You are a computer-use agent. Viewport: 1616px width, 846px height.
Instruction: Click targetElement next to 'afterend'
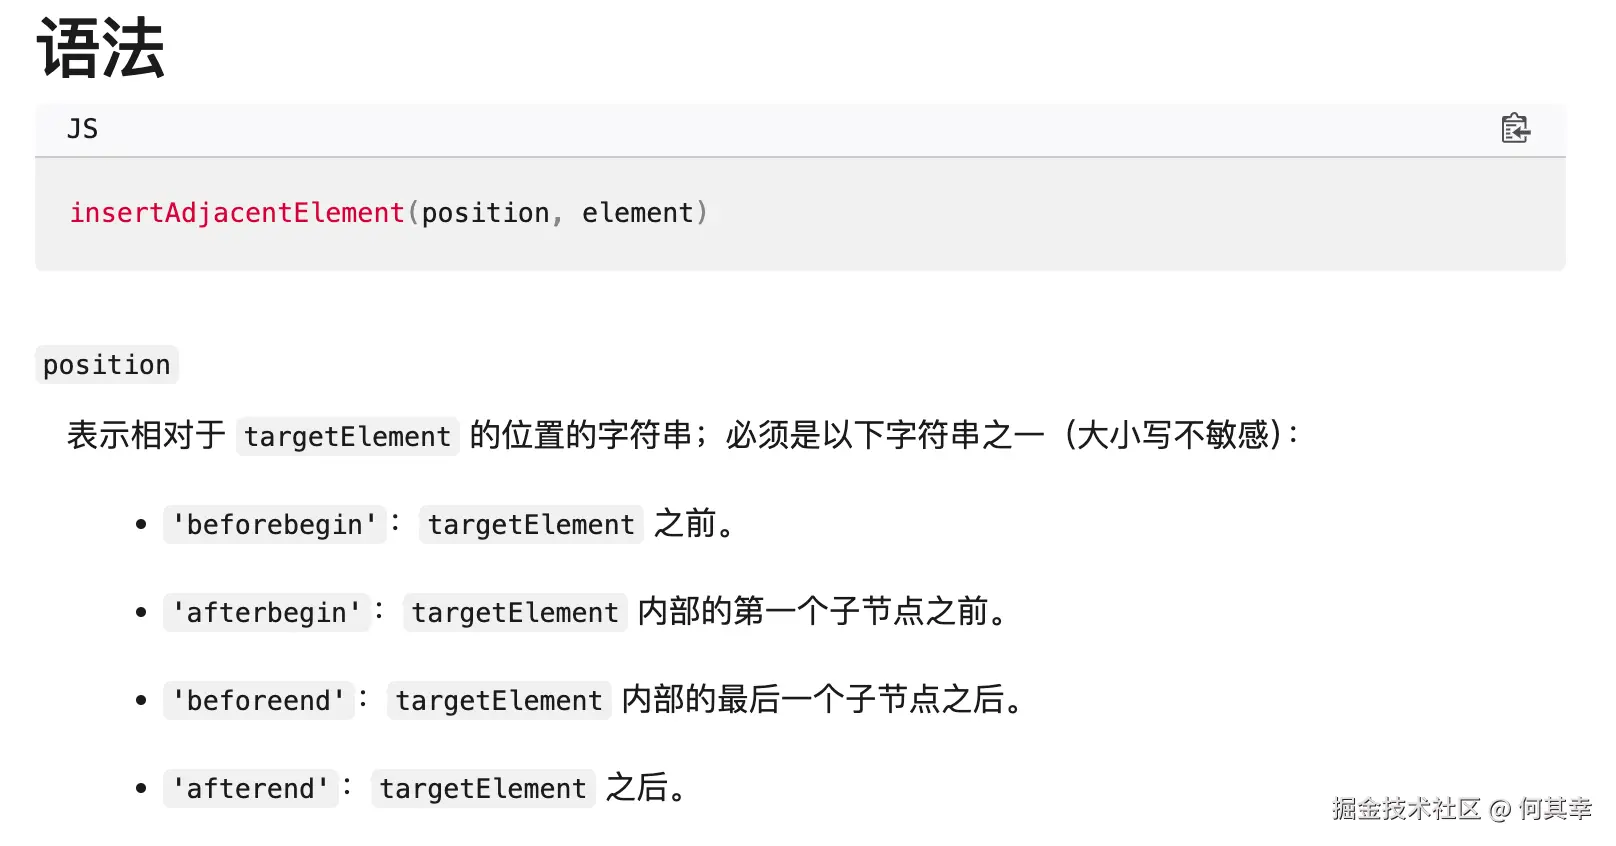tap(483, 789)
